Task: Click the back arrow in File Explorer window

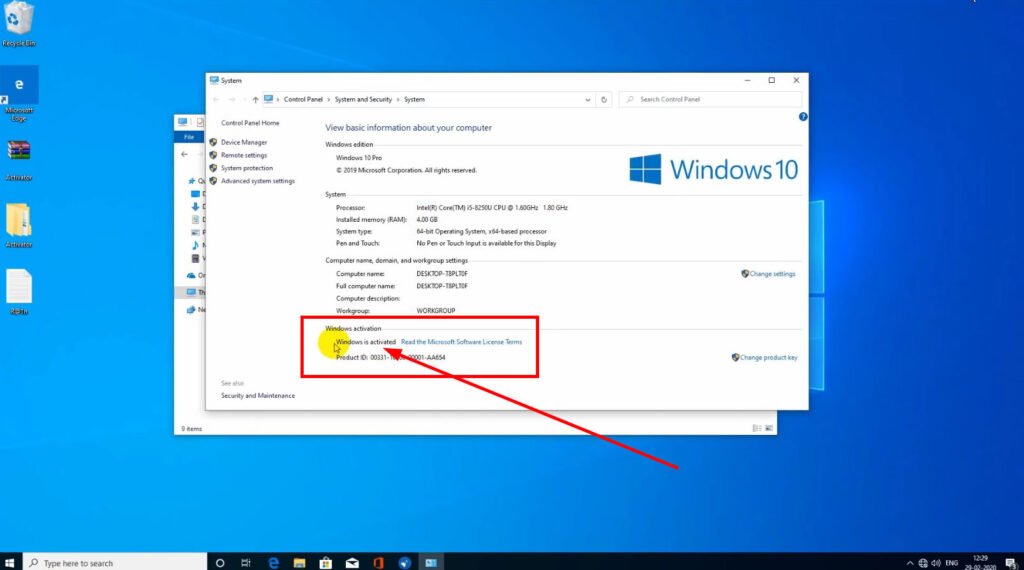Action: click(x=184, y=154)
